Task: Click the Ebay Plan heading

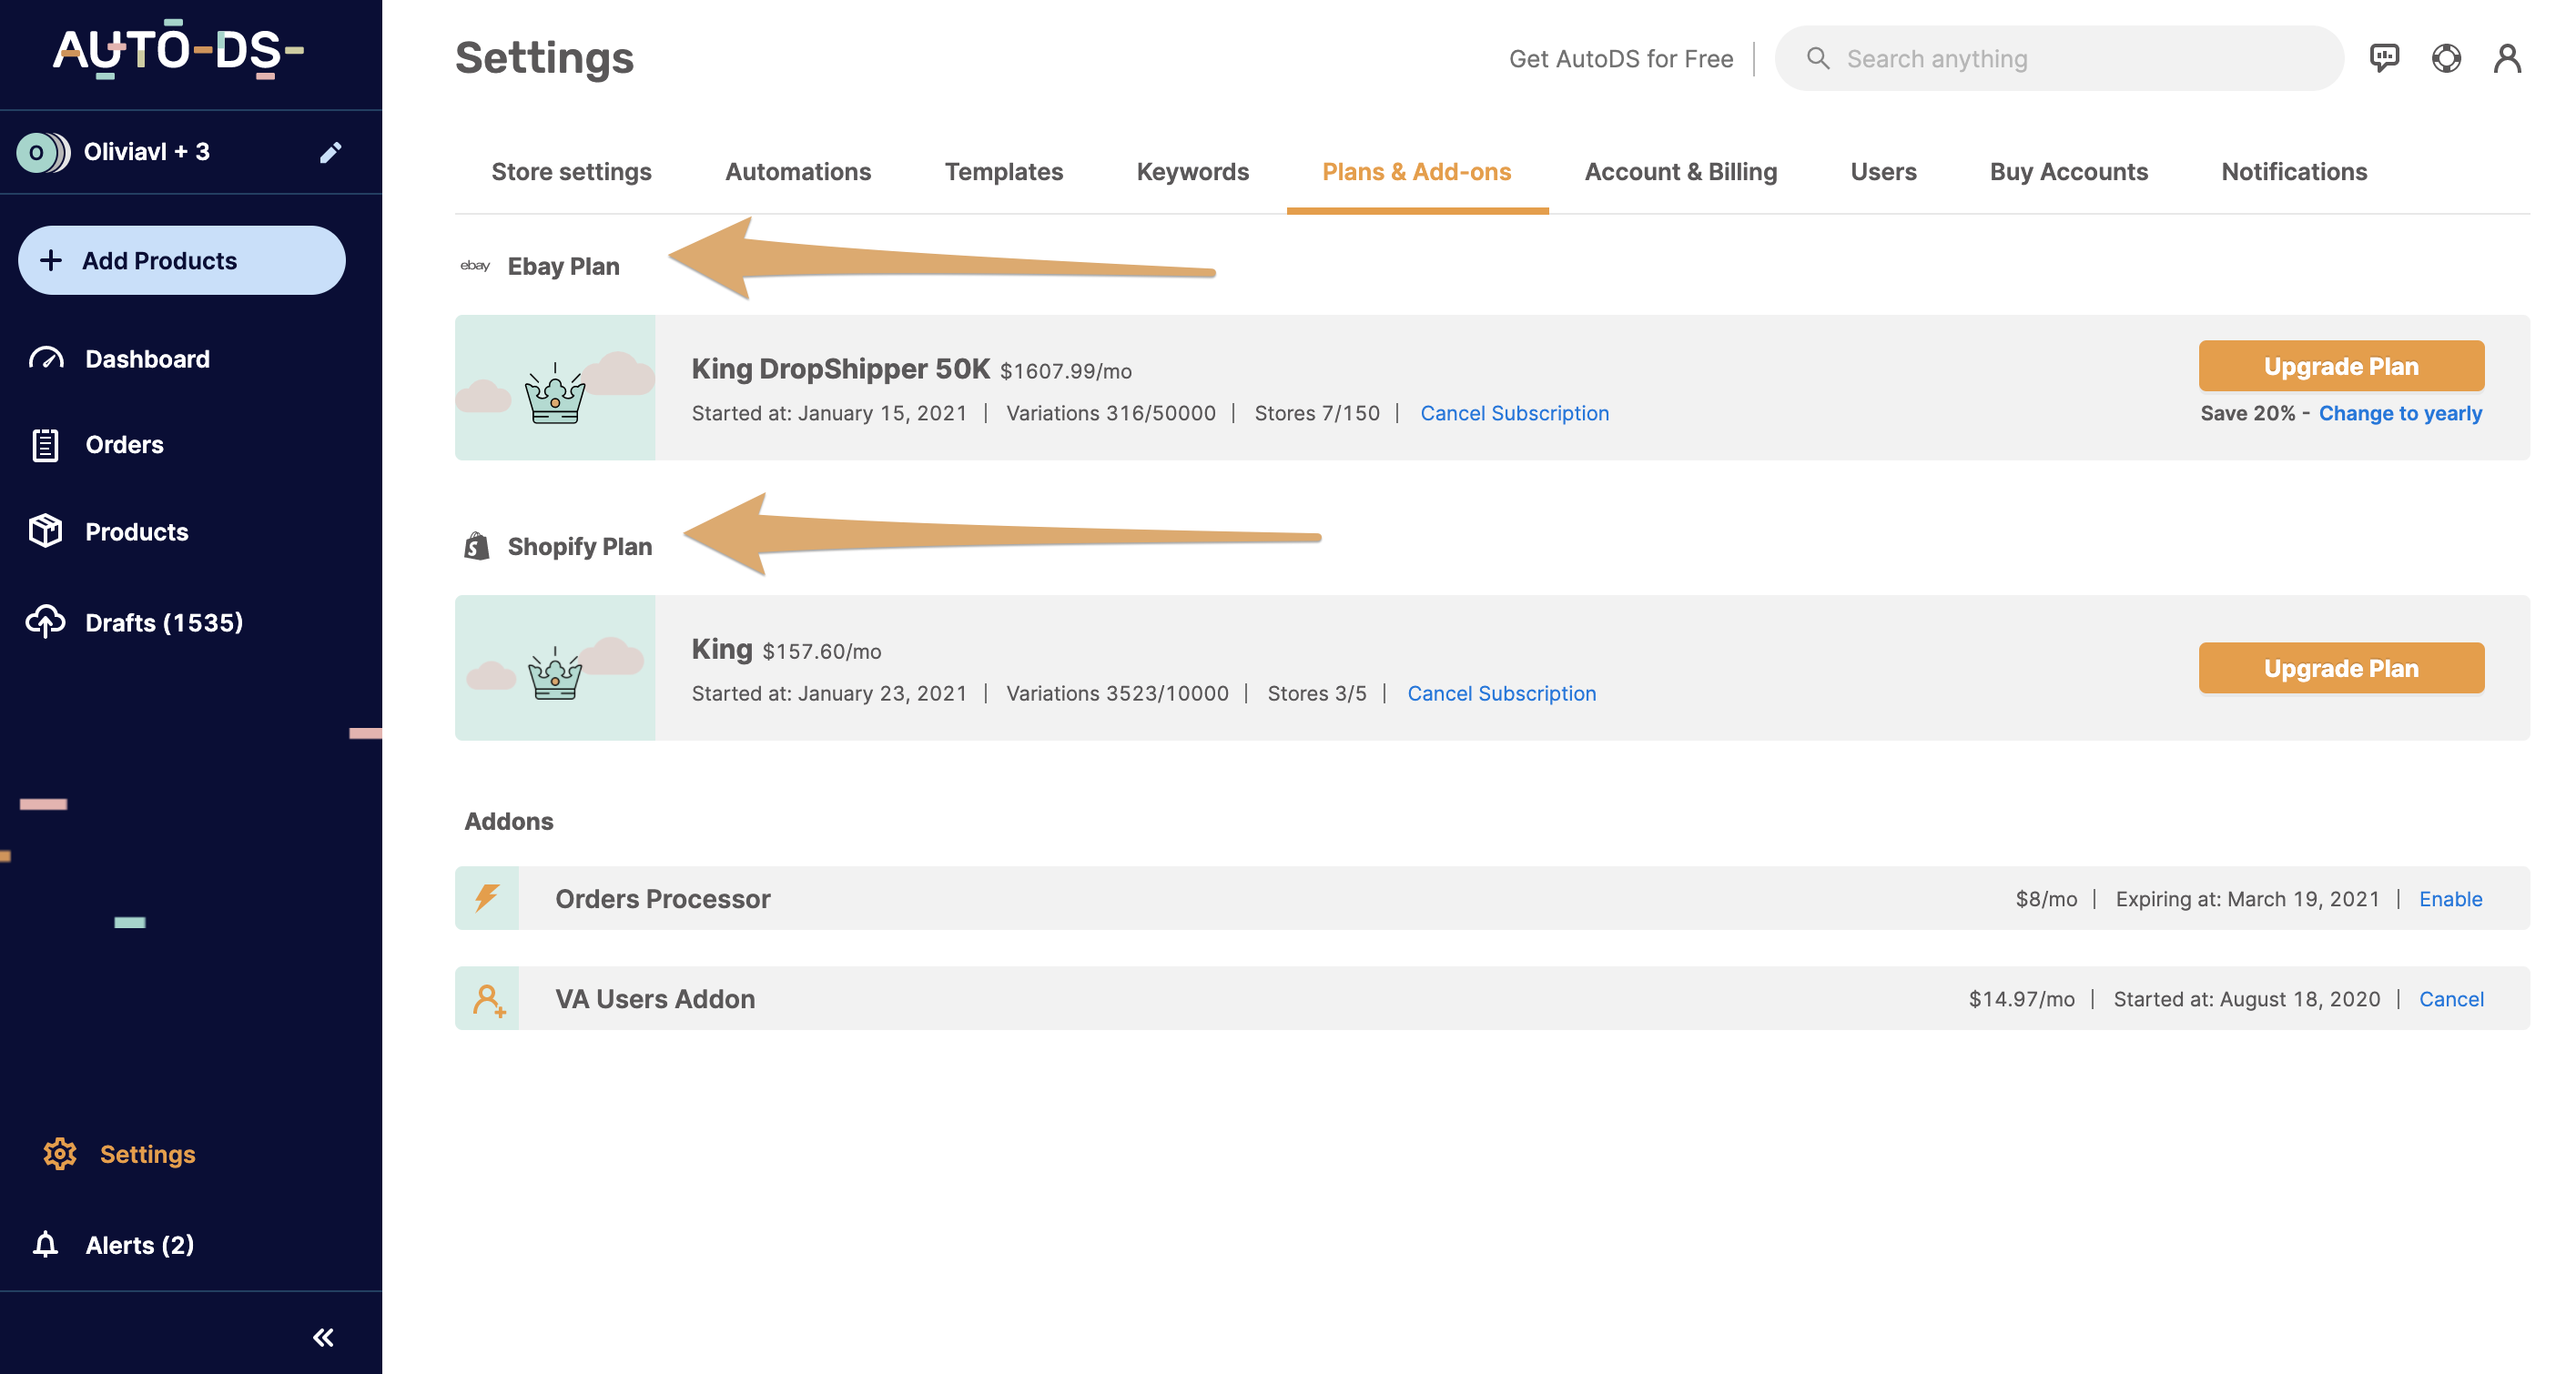Action: [563, 266]
